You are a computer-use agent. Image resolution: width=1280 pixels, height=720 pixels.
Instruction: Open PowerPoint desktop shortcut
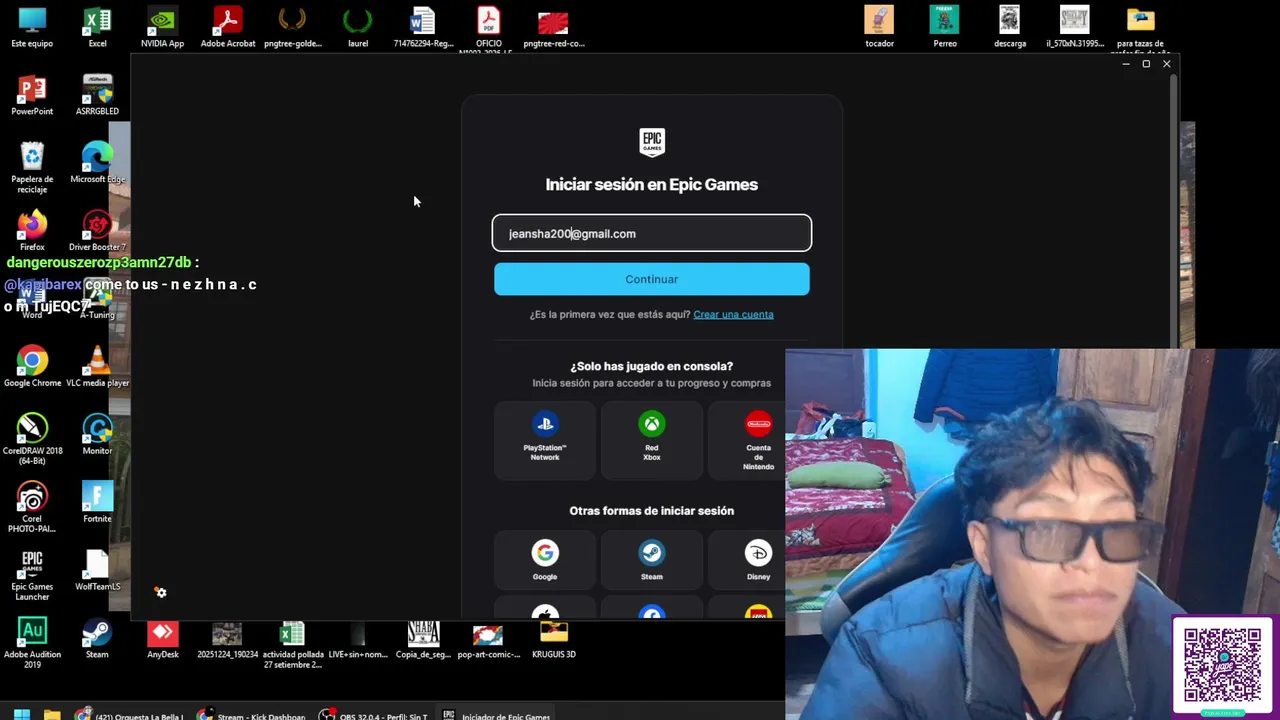[32, 95]
